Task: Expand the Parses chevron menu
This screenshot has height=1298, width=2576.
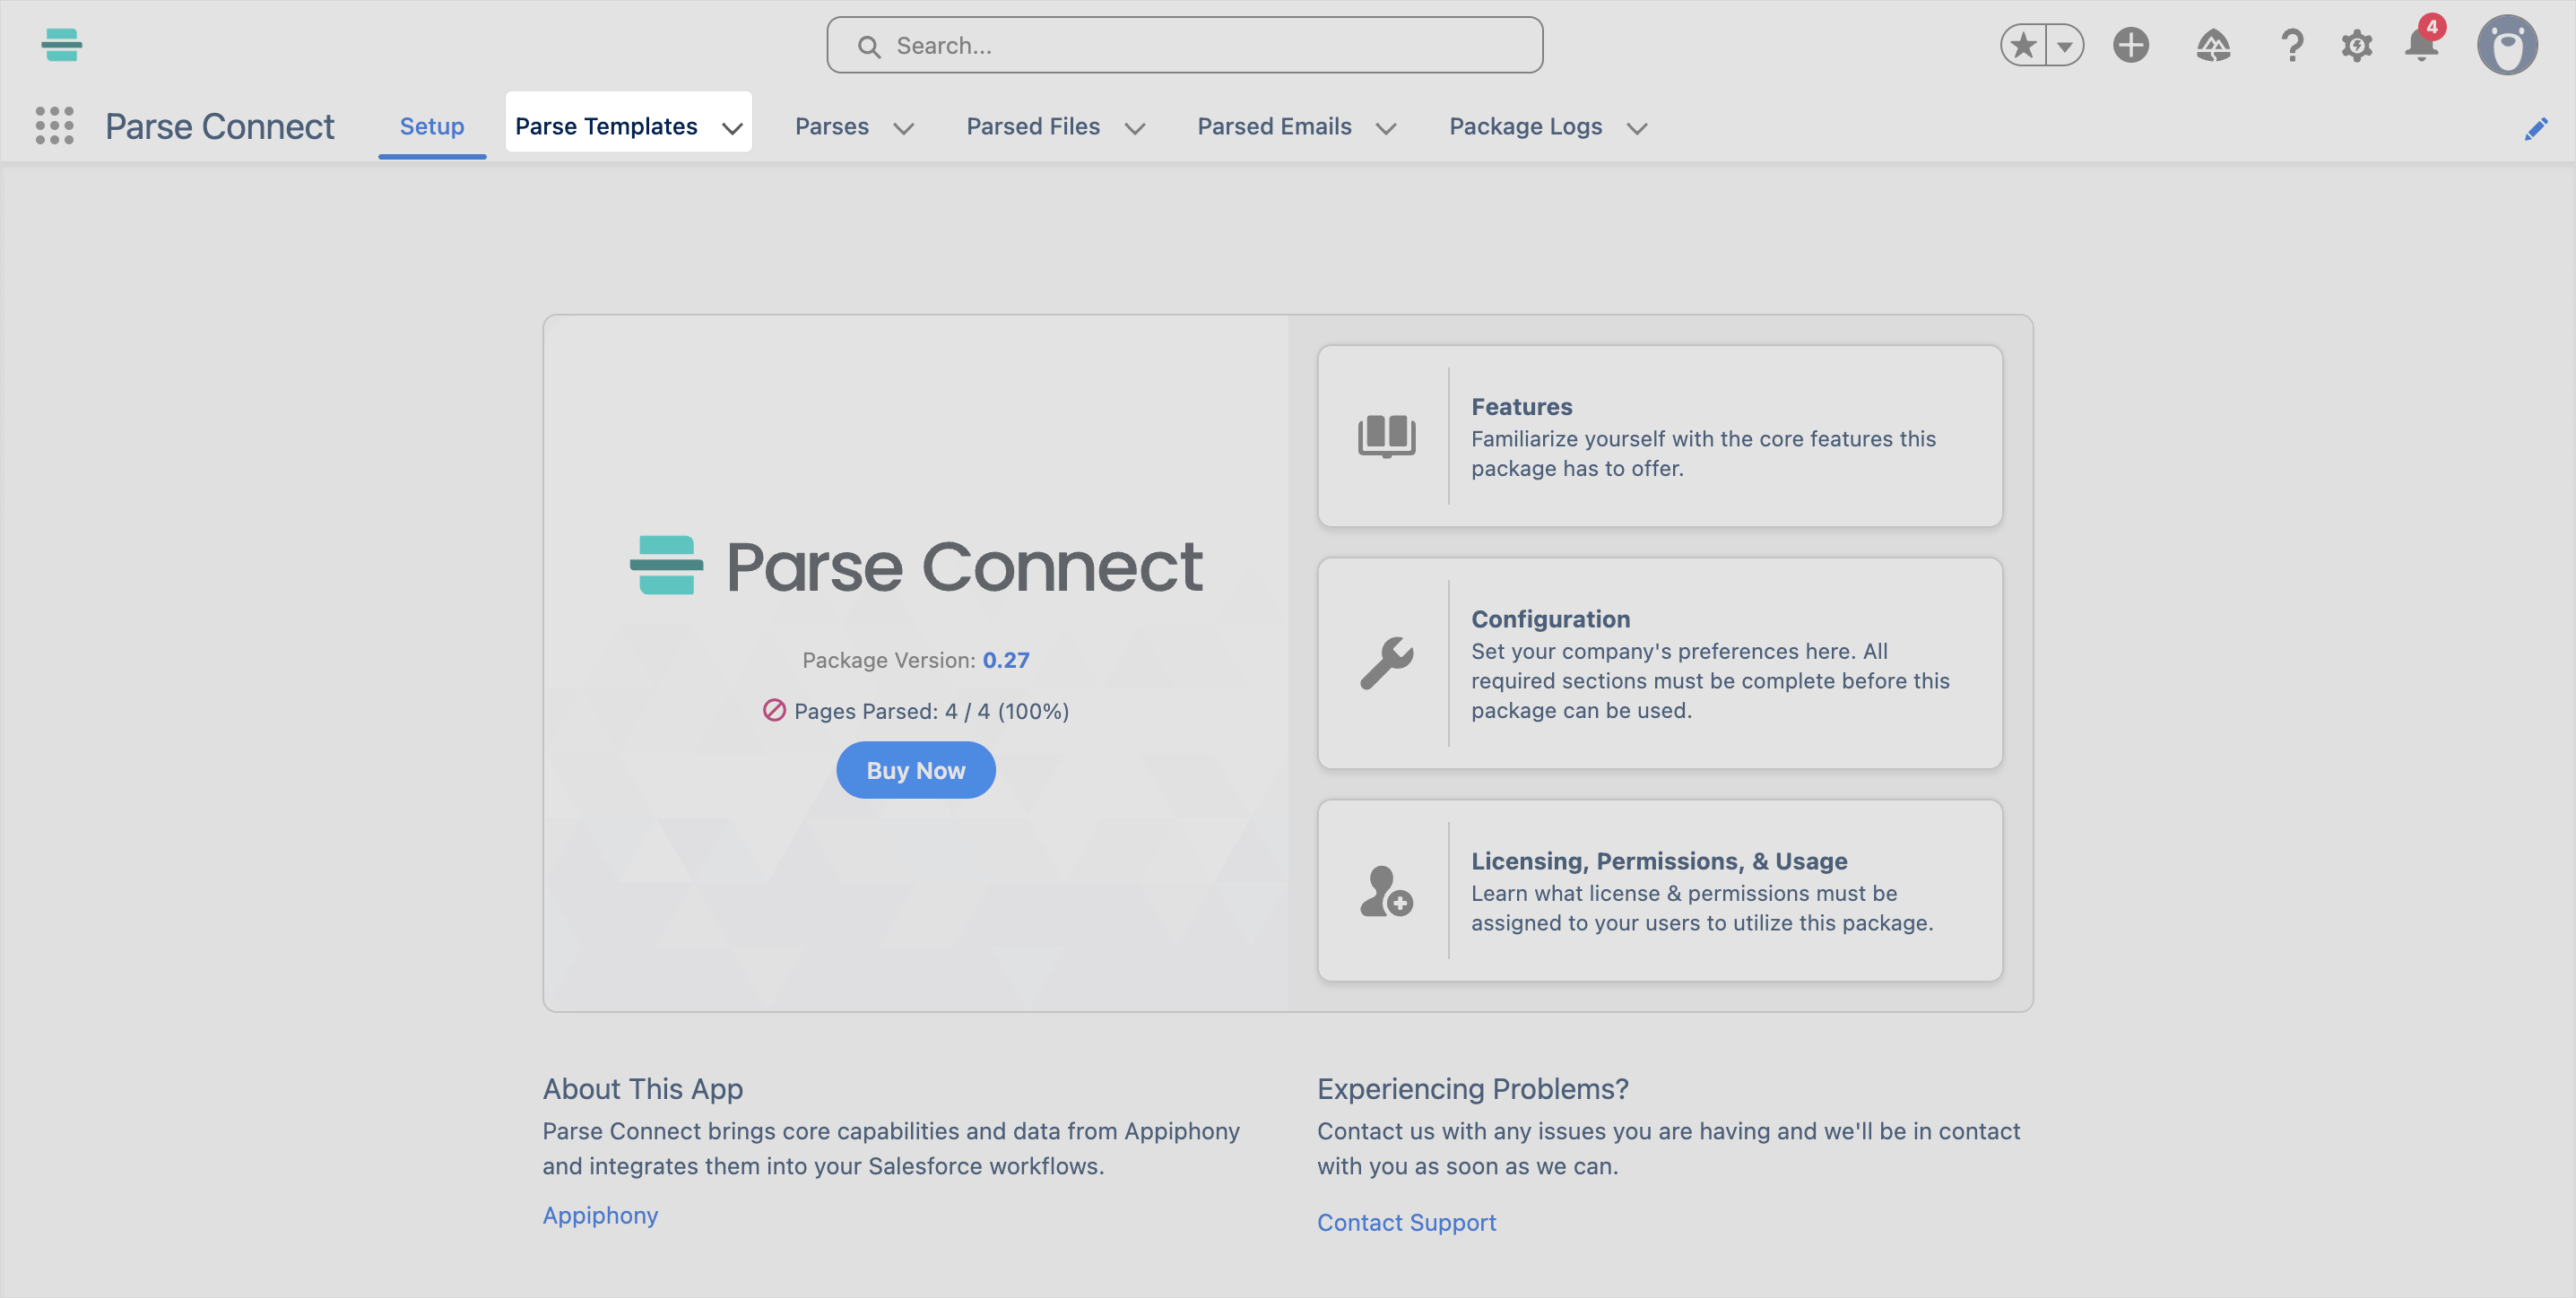Action: [x=903, y=128]
